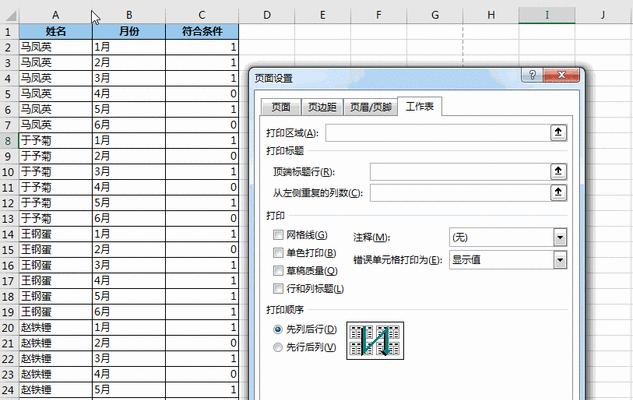Click range selector icon for 从左侧重复的列数
Screen dimensions: 633x400
tap(559, 192)
